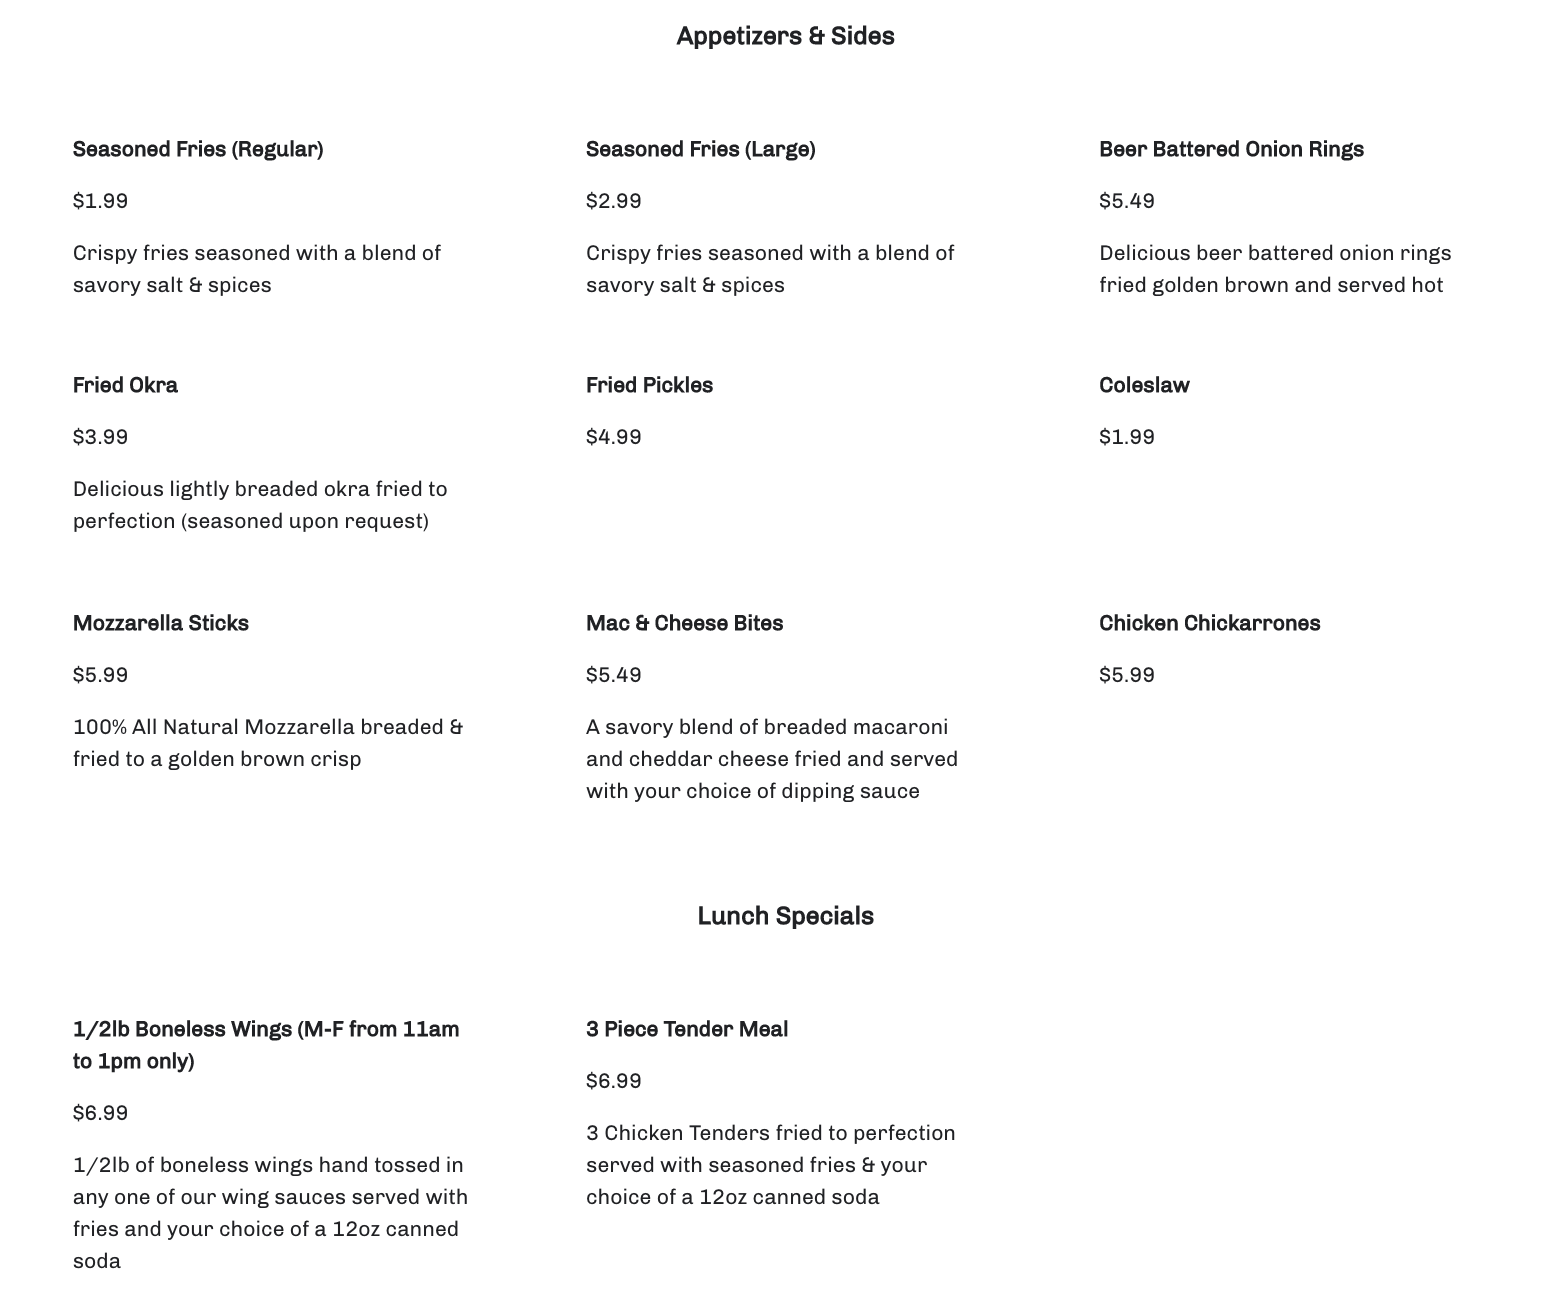Viewport: 1560px width, 1296px height.
Task: Click the Coleslaw item title
Action: tap(1144, 386)
